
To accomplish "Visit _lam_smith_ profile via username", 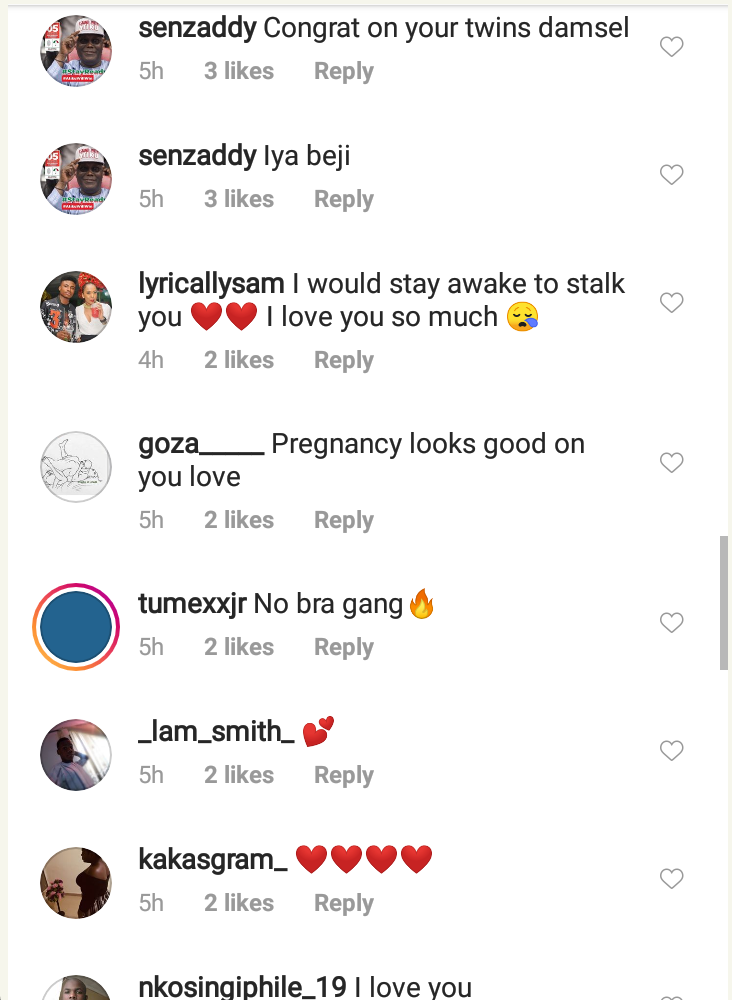I will (216, 732).
